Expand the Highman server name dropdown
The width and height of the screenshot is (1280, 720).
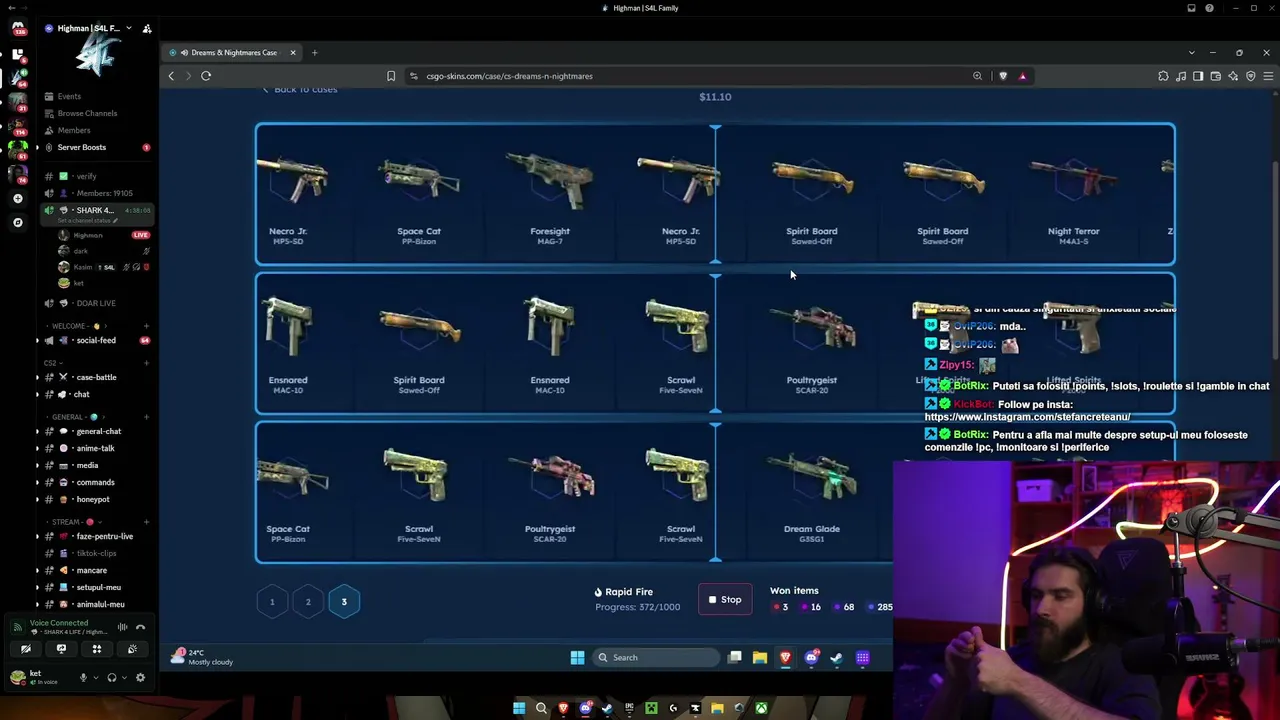[x=129, y=28]
